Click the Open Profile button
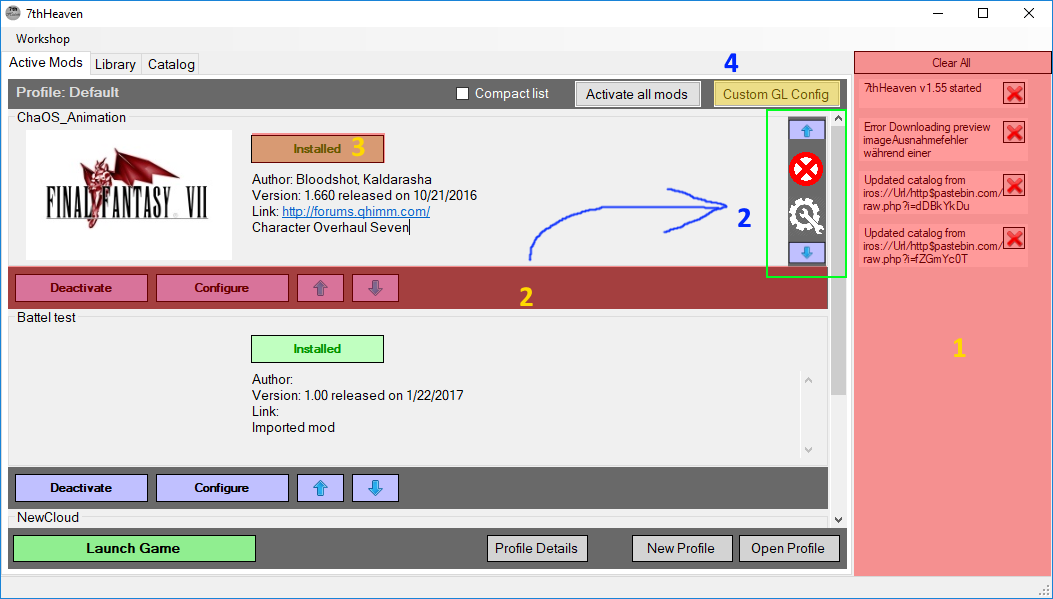This screenshot has width=1053, height=599. pyautogui.click(x=788, y=549)
